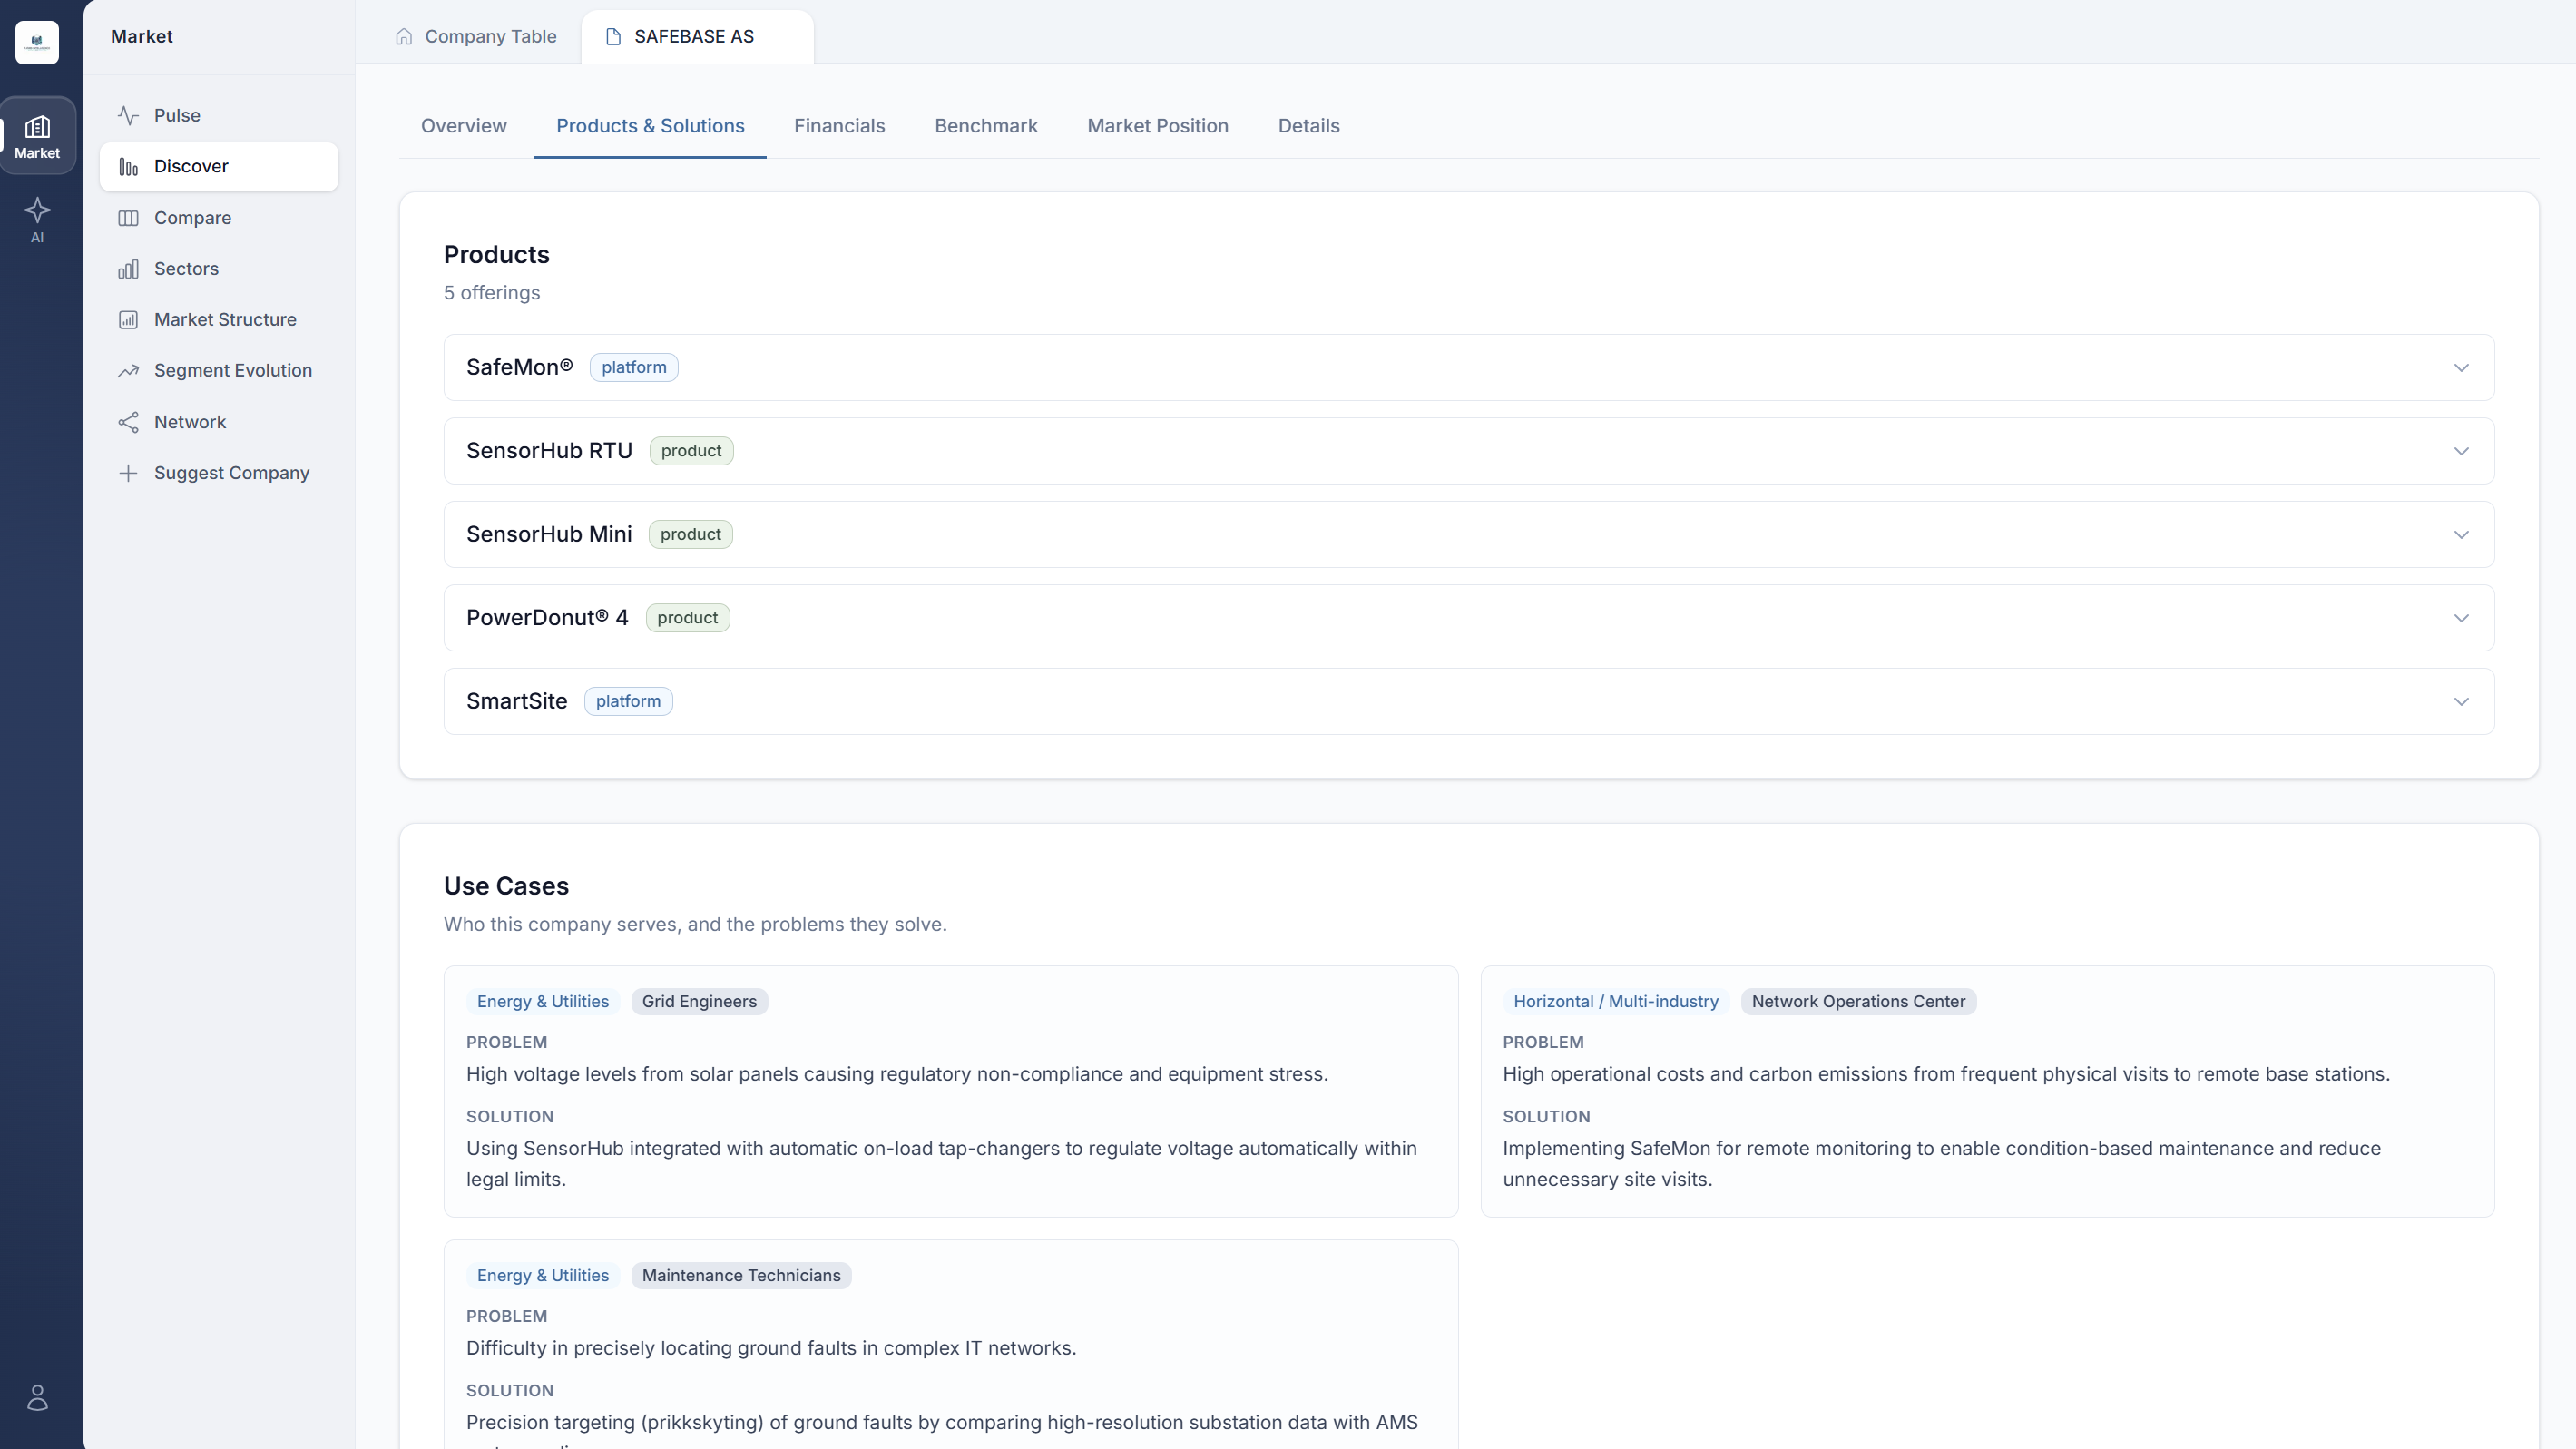Click the Market Structure icon

(x=128, y=320)
